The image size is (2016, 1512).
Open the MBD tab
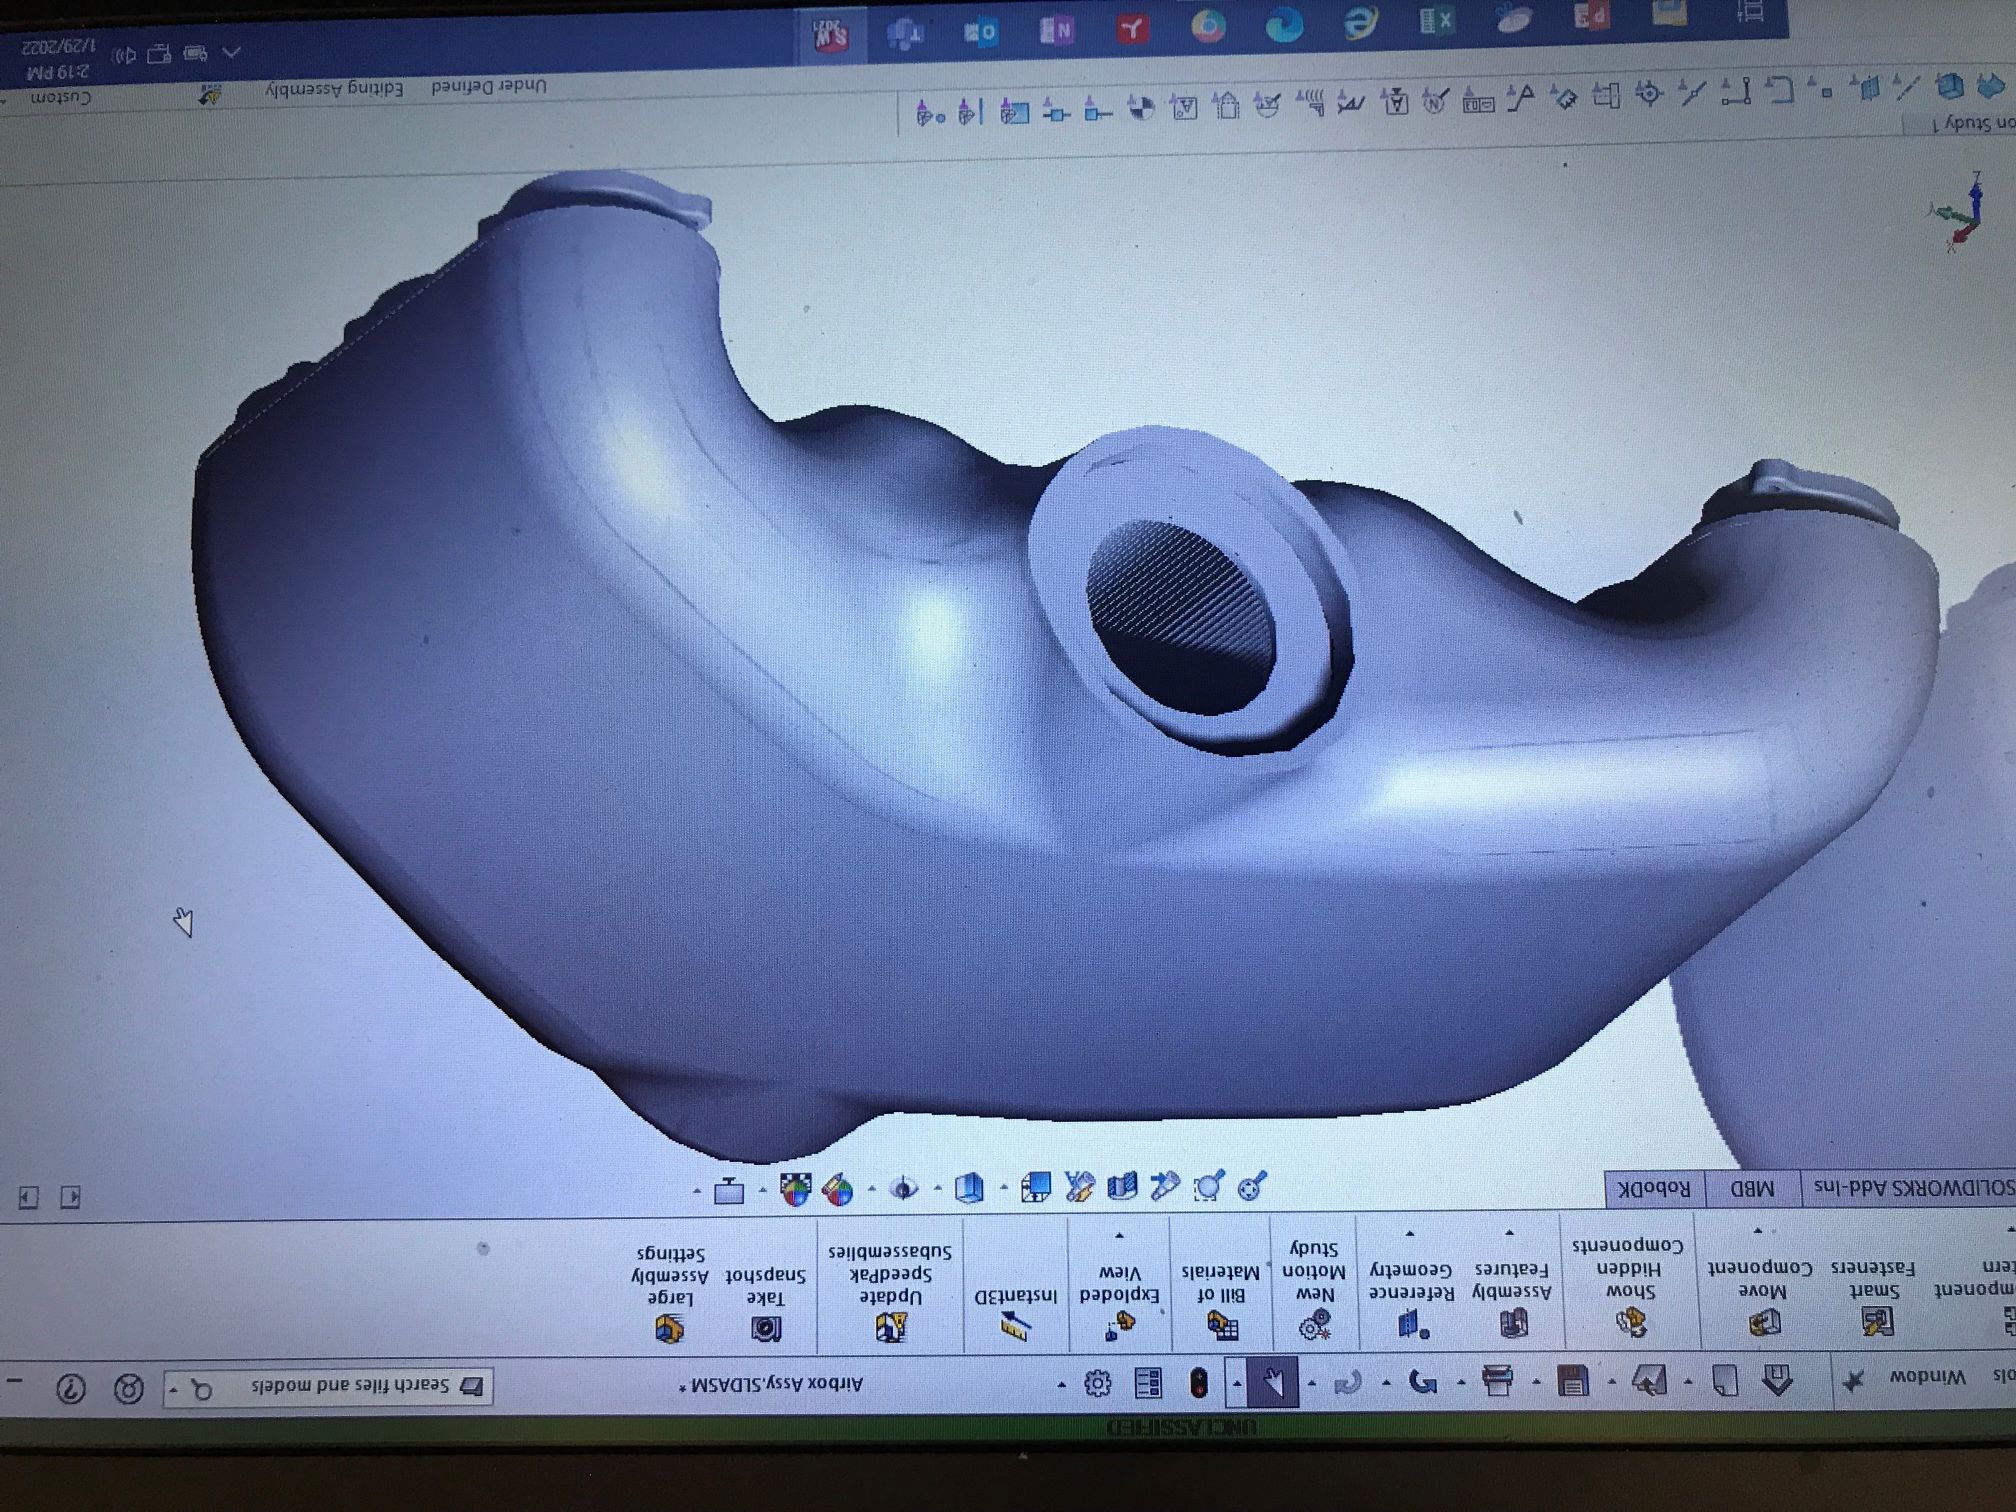point(1751,1188)
